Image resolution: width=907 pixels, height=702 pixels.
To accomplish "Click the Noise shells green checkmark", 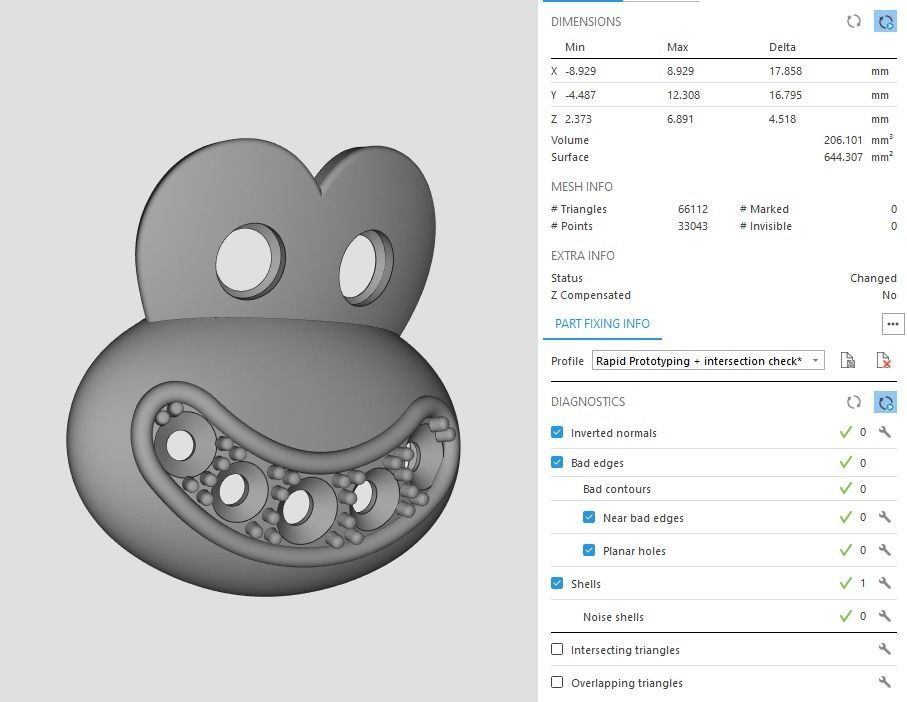I will (846, 616).
